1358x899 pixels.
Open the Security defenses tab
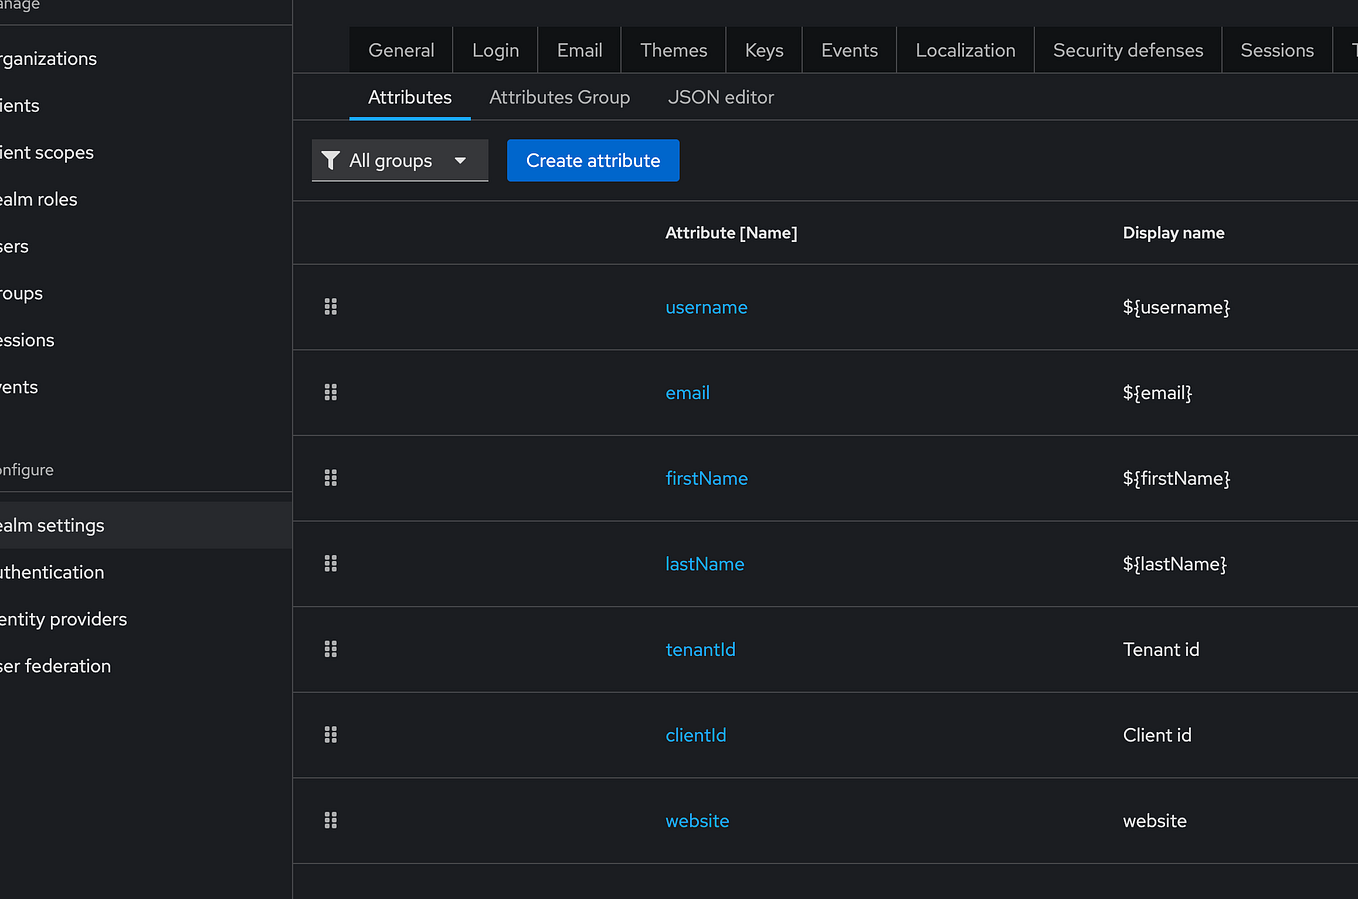[1127, 49]
